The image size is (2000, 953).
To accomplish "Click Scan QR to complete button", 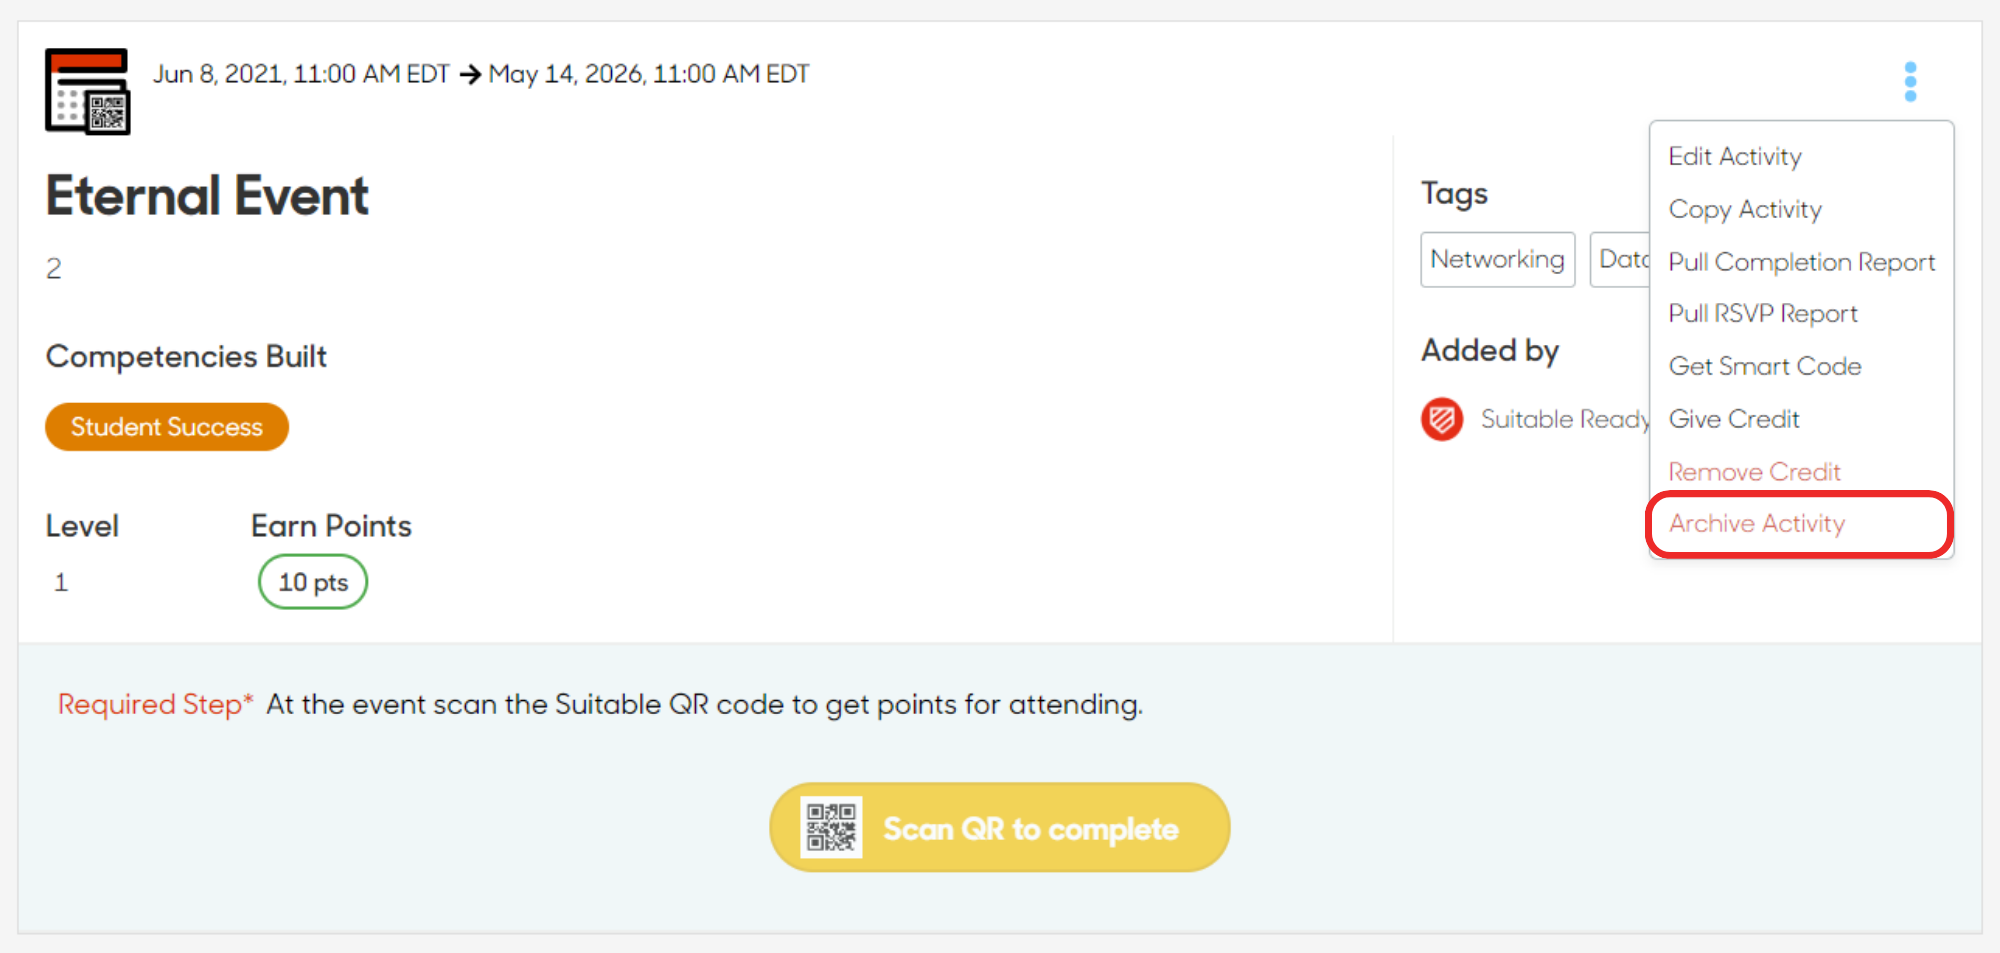I will click(1000, 828).
